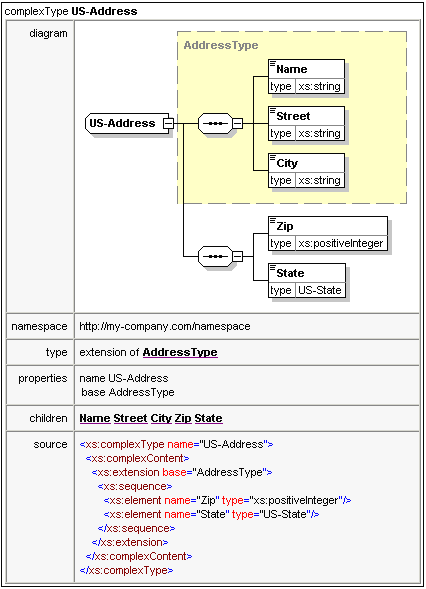The image size is (426, 589).
Task: Collapse the AddressType sequence minus box
Action: click(237, 123)
